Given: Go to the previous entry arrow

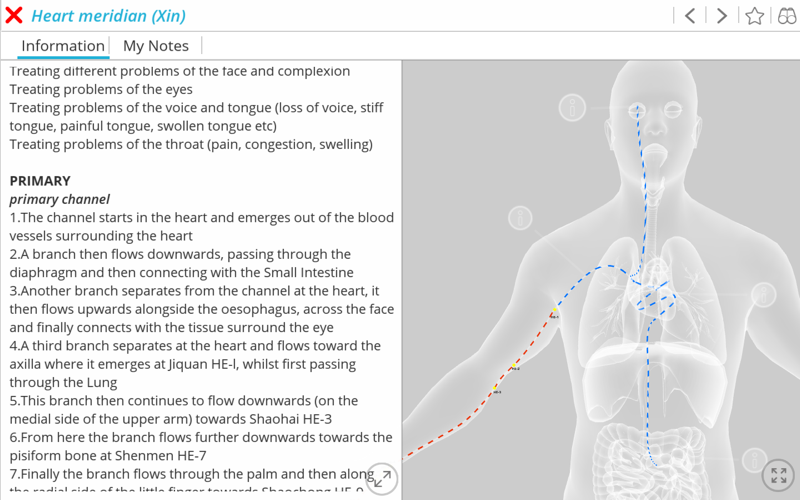Looking at the screenshot, I should pyautogui.click(x=690, y=16).
